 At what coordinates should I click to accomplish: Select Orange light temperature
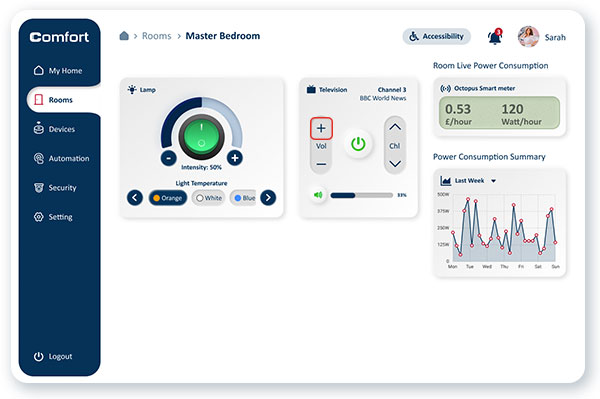click(x=168, y=198)
